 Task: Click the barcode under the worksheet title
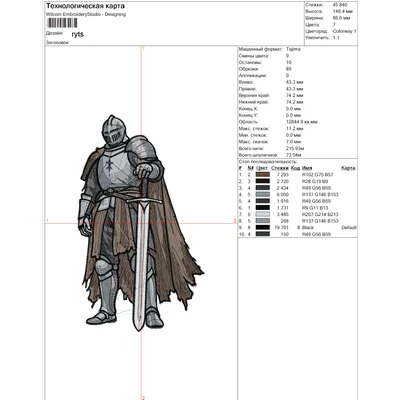coord(62,23)
